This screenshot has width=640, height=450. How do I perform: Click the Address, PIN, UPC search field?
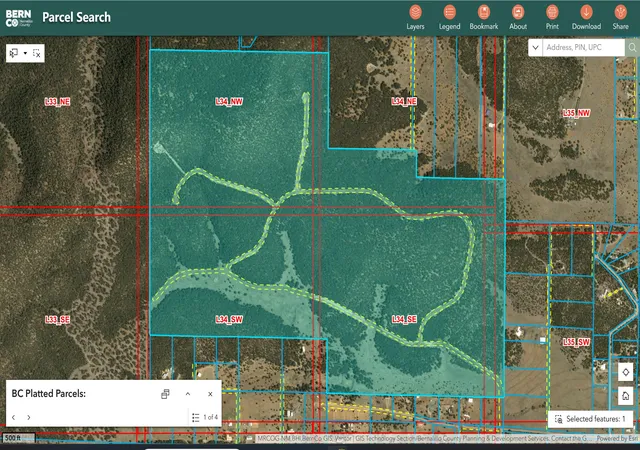click(x=583, y=47)
